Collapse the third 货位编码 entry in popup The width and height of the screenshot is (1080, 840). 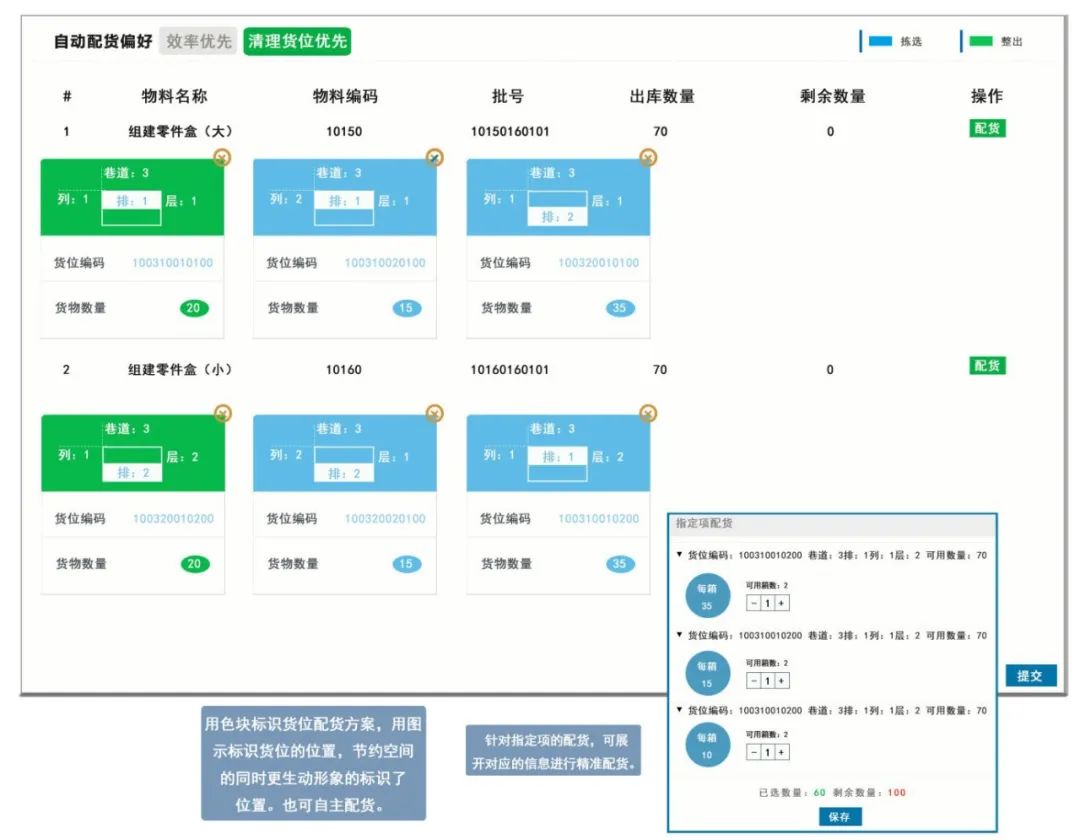click(x=680, y=711)
